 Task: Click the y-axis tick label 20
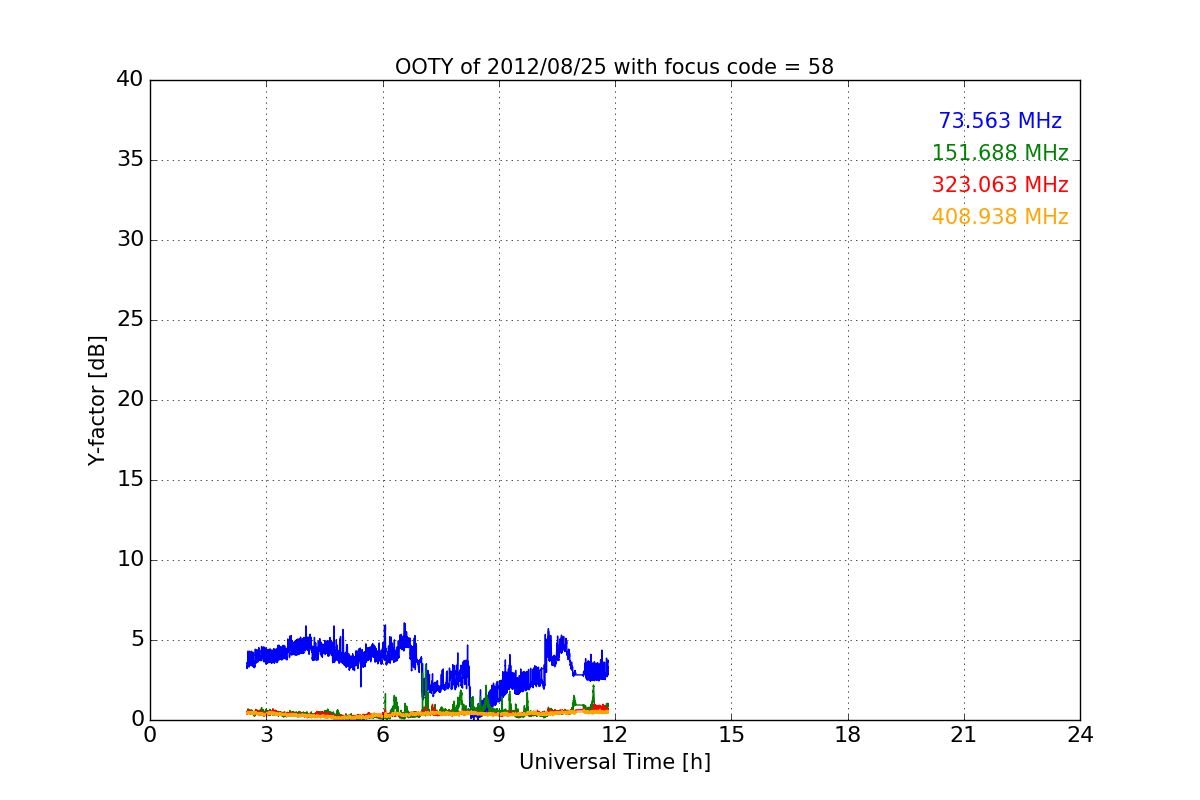(130, 400)
